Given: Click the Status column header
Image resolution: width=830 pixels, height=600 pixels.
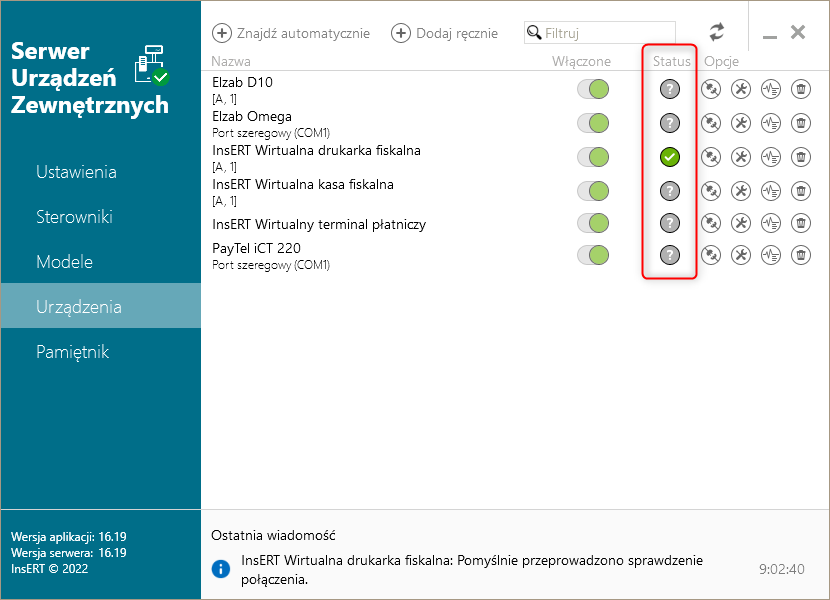Looking at the screenshot, I should 672,61.
